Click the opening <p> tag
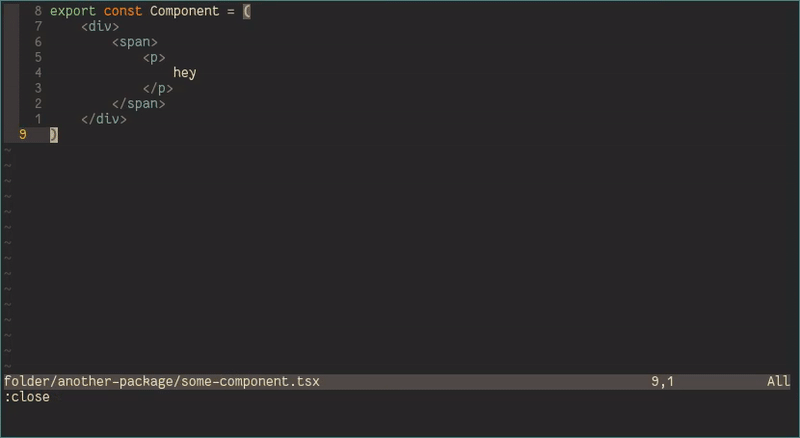800x438 pixels. pyautogui.click(x=154, y=58)
